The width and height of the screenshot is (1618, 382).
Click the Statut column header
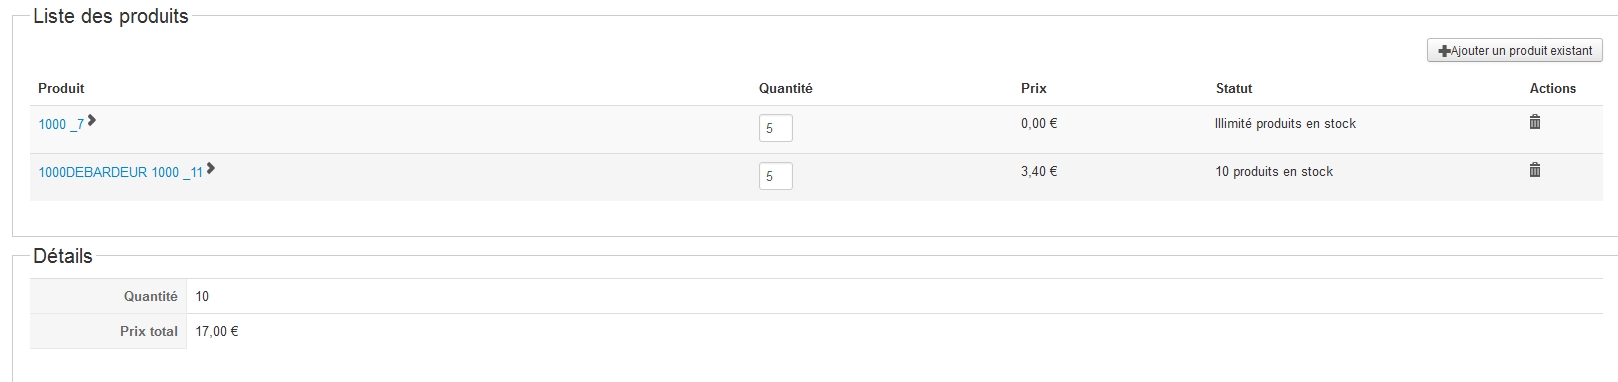click(x=1234, y=88)
